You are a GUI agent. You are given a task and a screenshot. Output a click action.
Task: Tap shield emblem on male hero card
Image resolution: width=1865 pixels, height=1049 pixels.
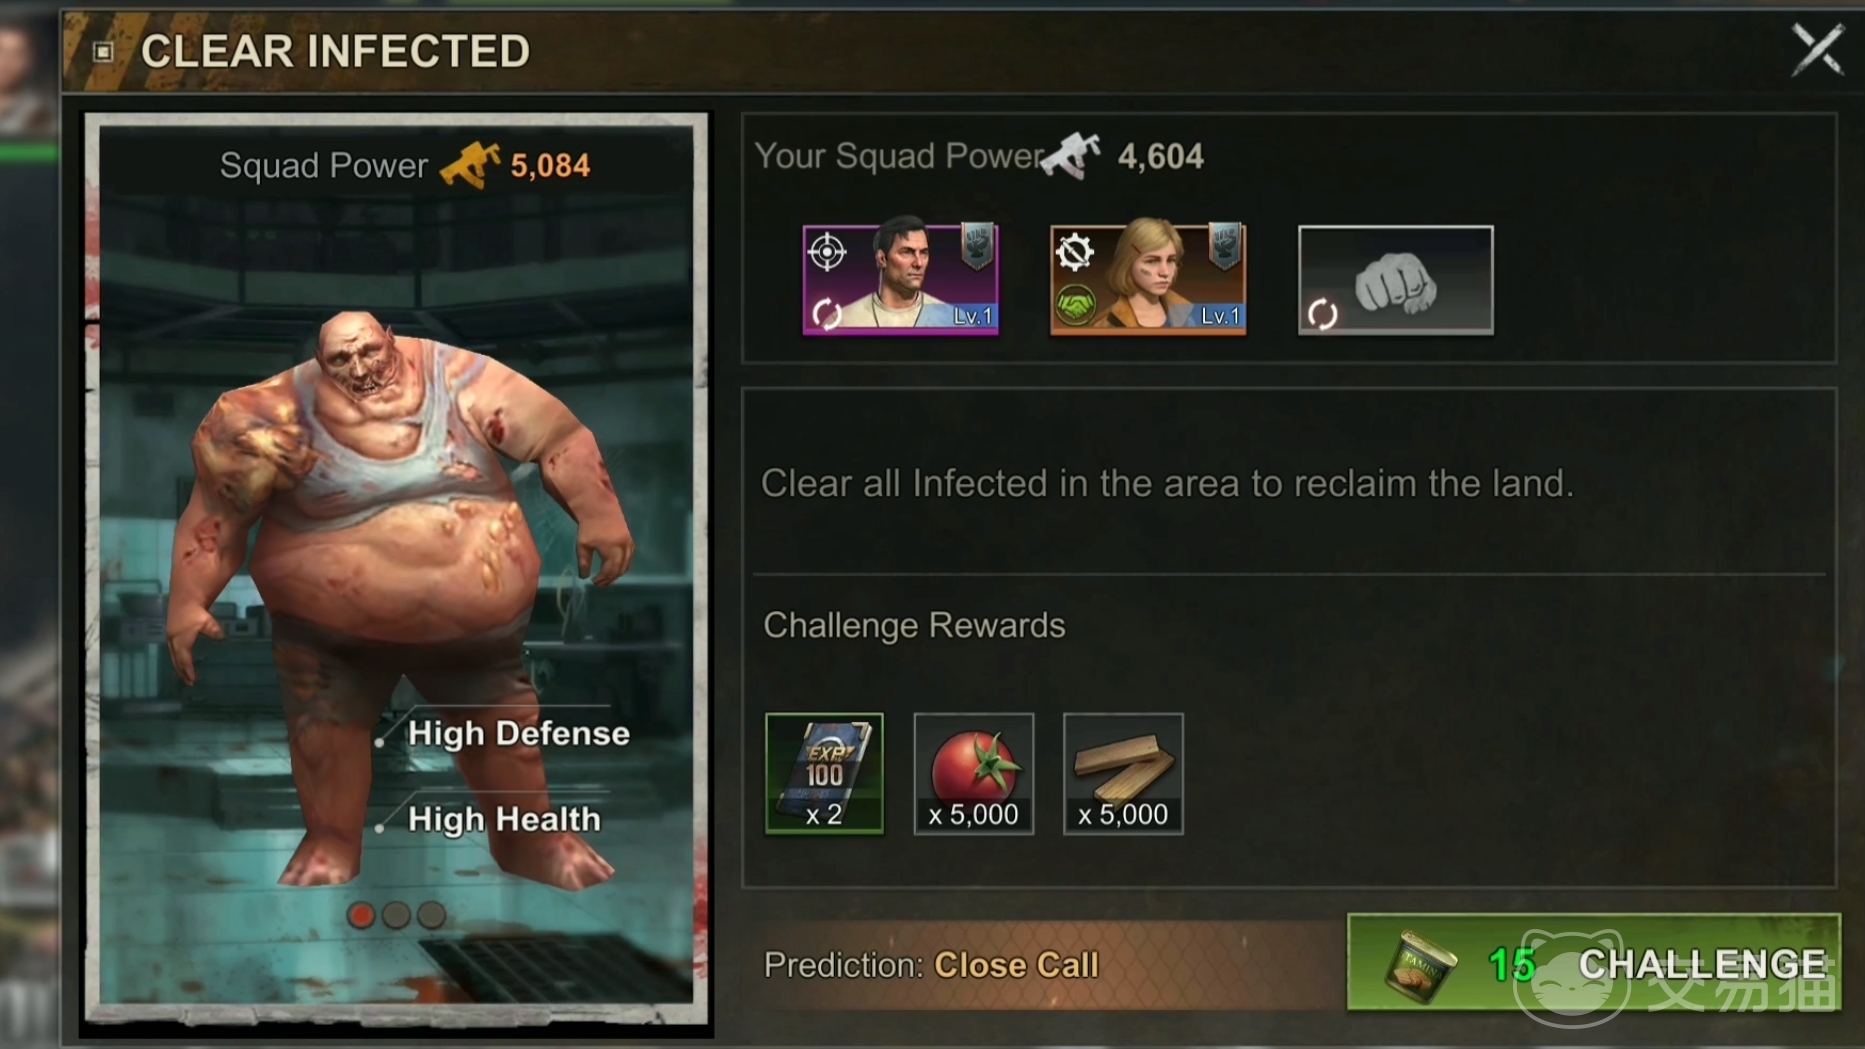coord(977,245)
